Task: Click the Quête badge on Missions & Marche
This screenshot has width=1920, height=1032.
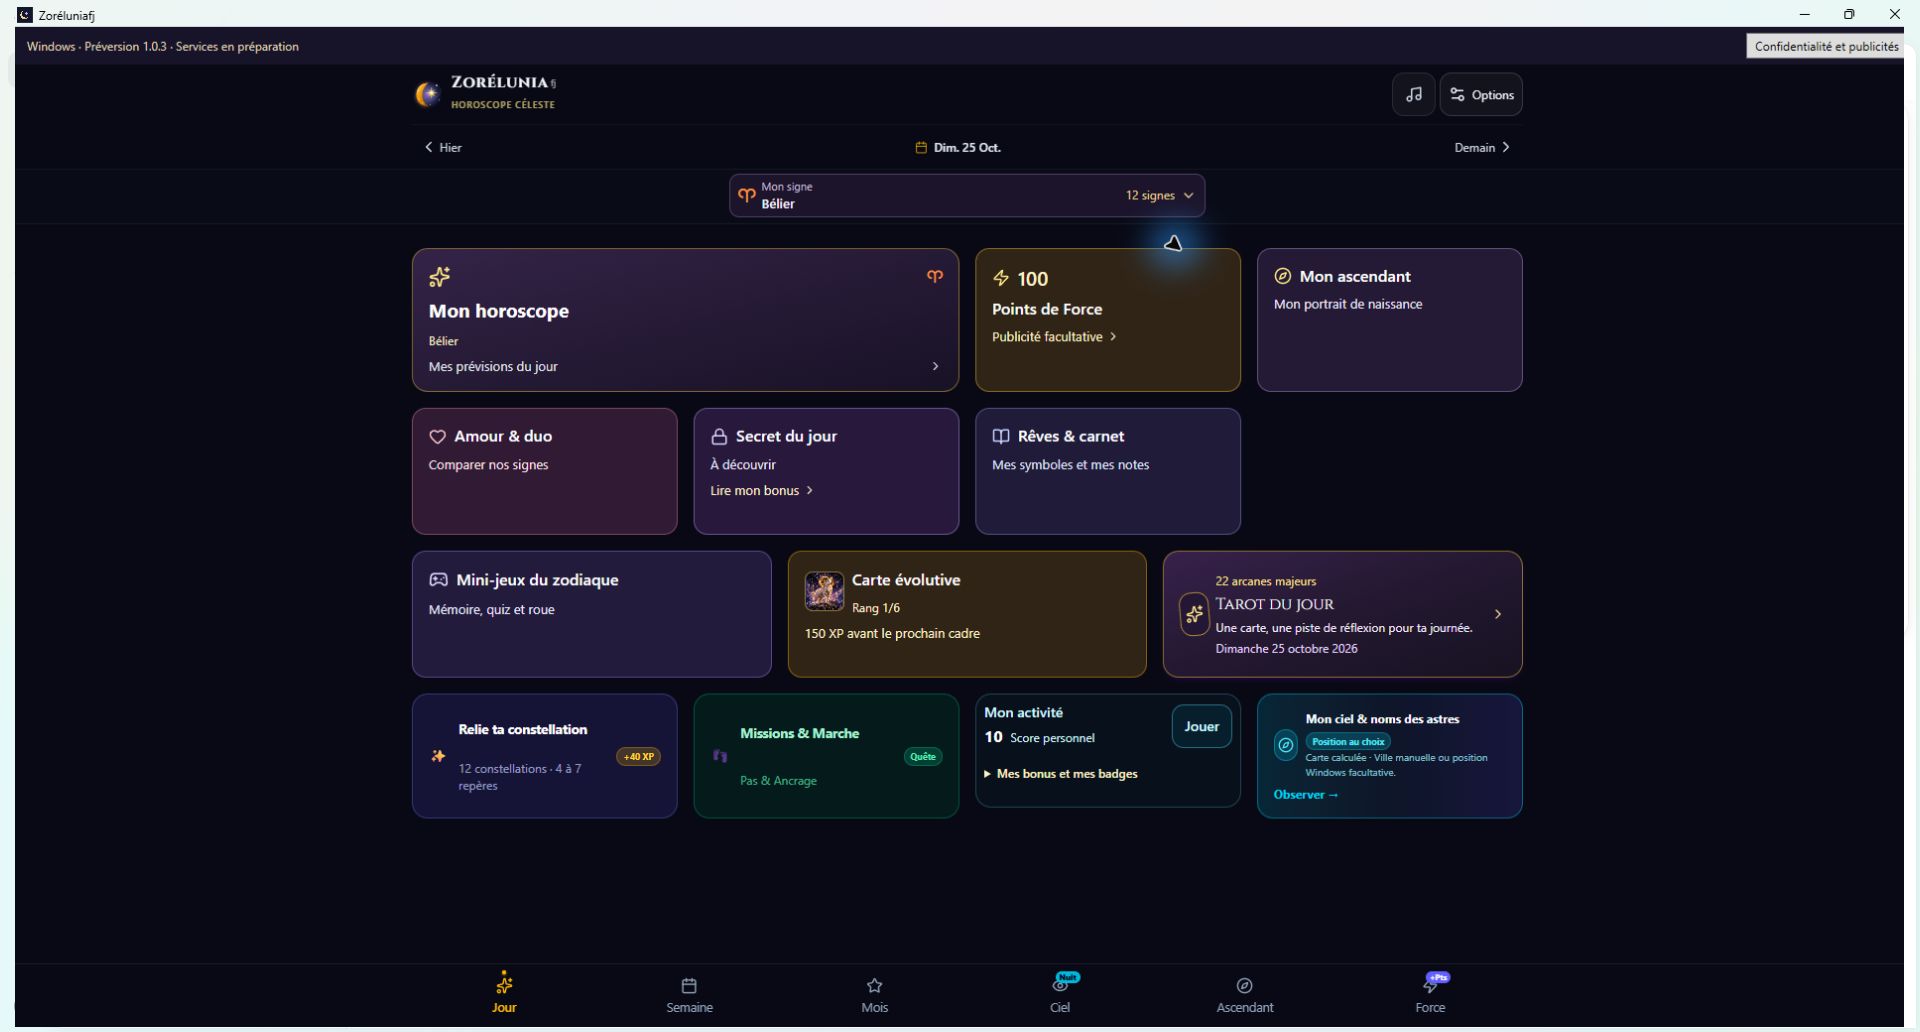Action: 923,757
